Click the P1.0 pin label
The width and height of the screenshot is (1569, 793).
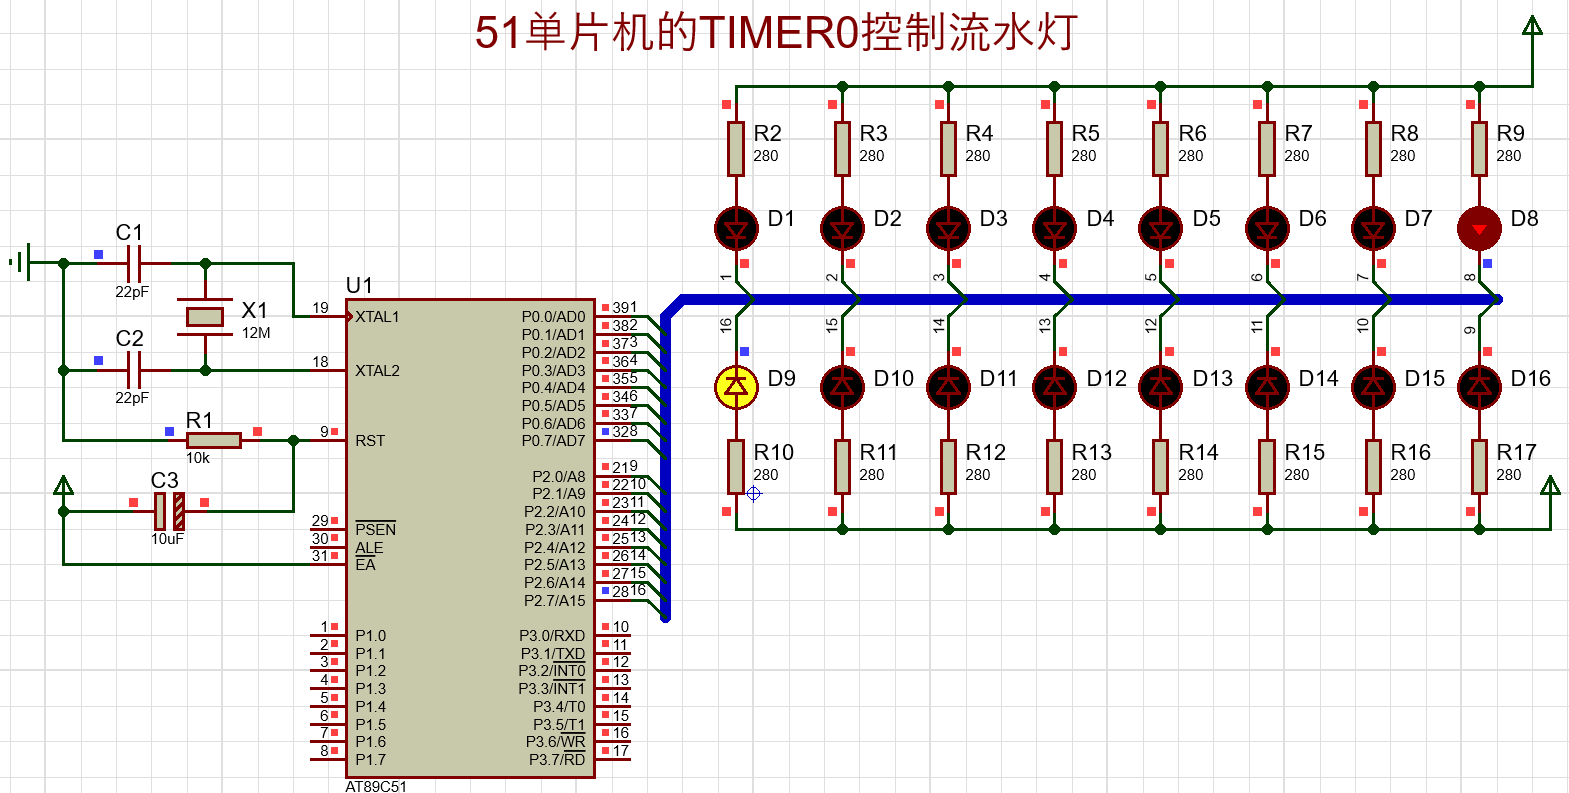coord(370,635)
